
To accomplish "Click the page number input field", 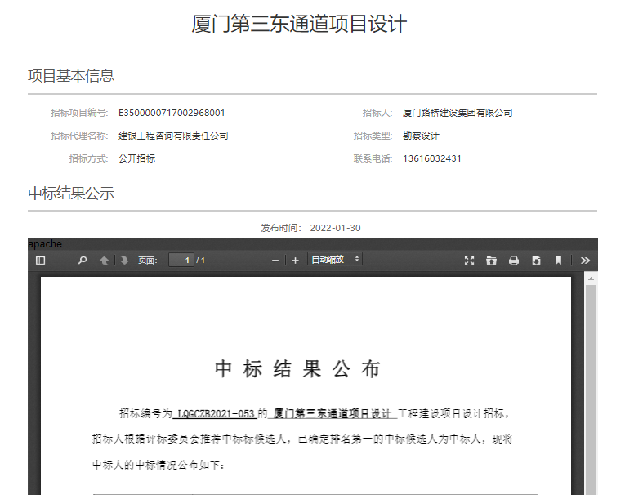I will click(181, 260).
